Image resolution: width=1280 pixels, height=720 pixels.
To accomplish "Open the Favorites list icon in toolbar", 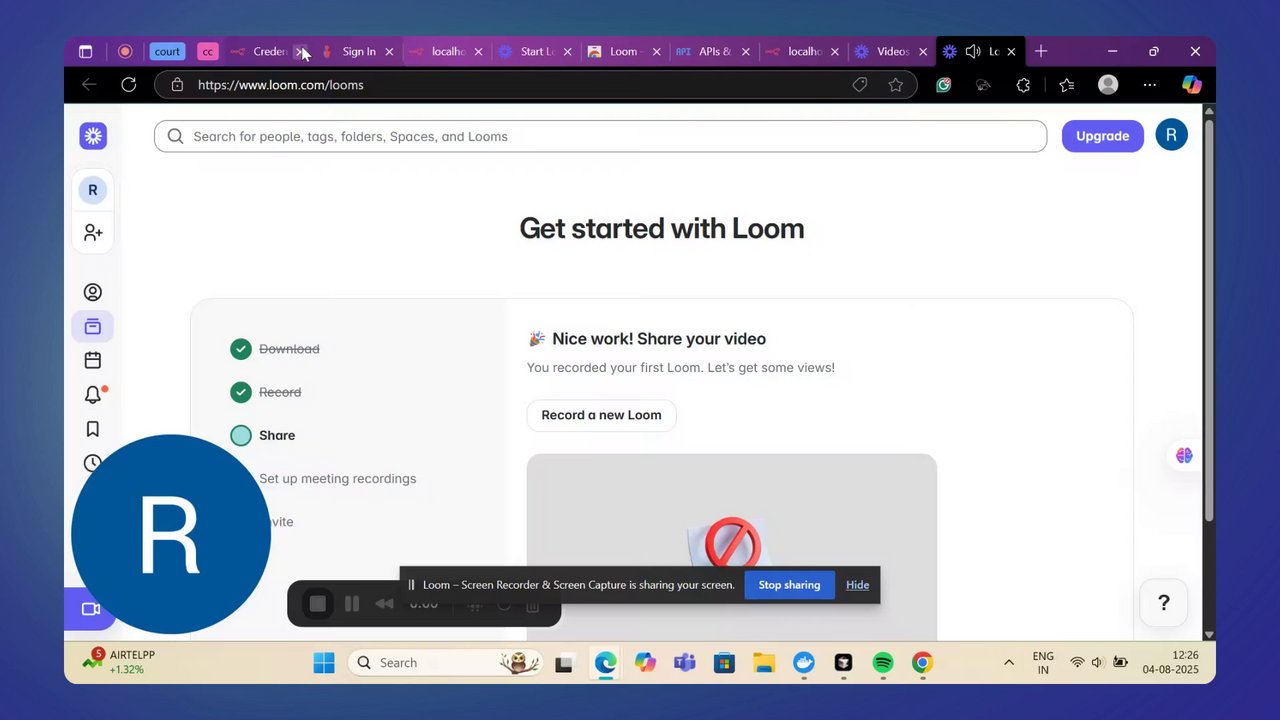I will (x=1067, y=85).
